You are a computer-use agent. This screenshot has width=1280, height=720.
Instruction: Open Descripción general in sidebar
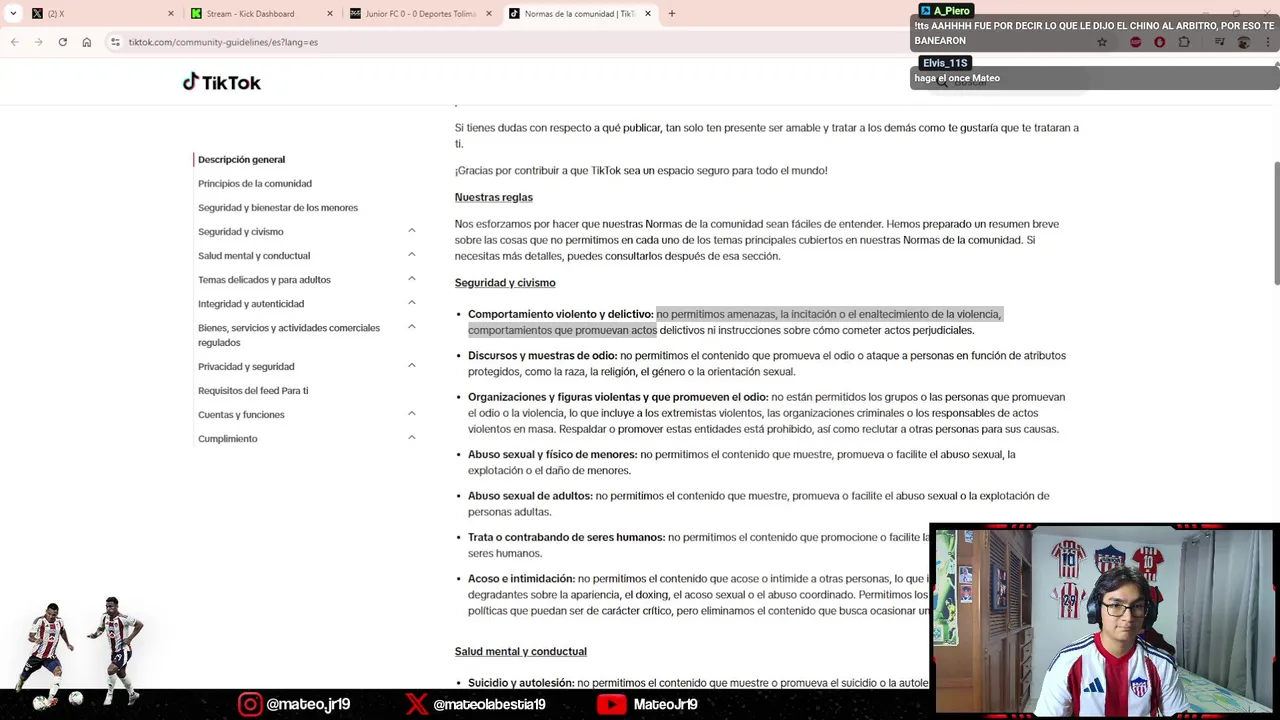[241, 159]
